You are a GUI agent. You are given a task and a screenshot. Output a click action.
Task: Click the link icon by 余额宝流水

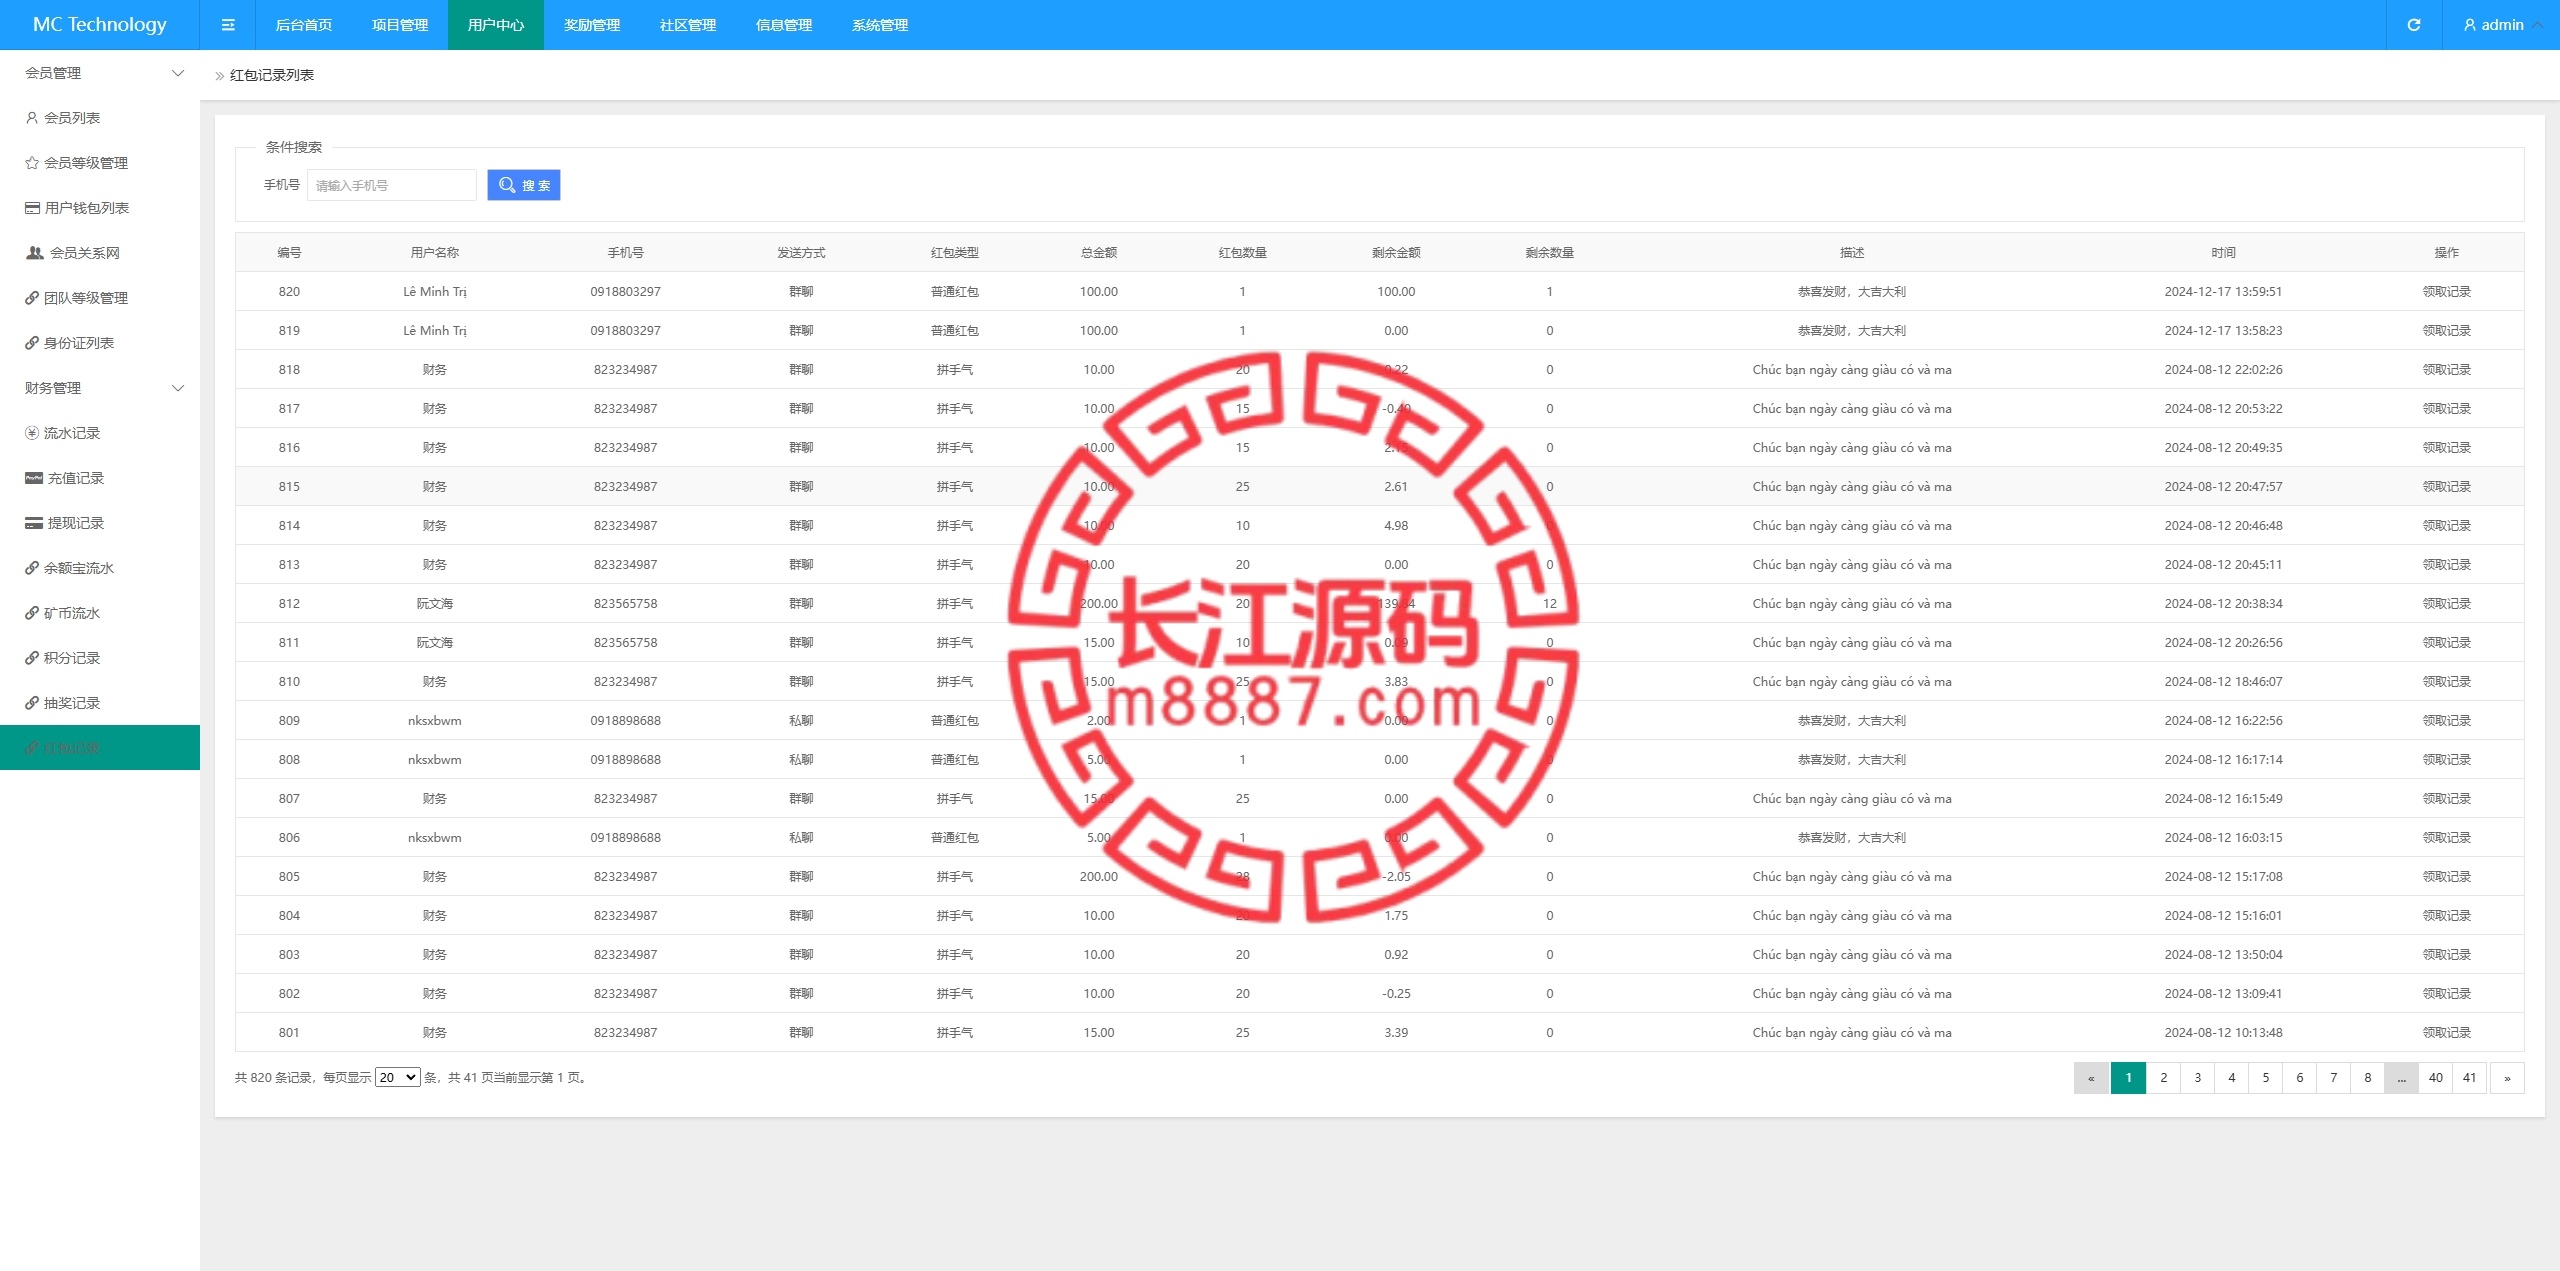(32, 568)
